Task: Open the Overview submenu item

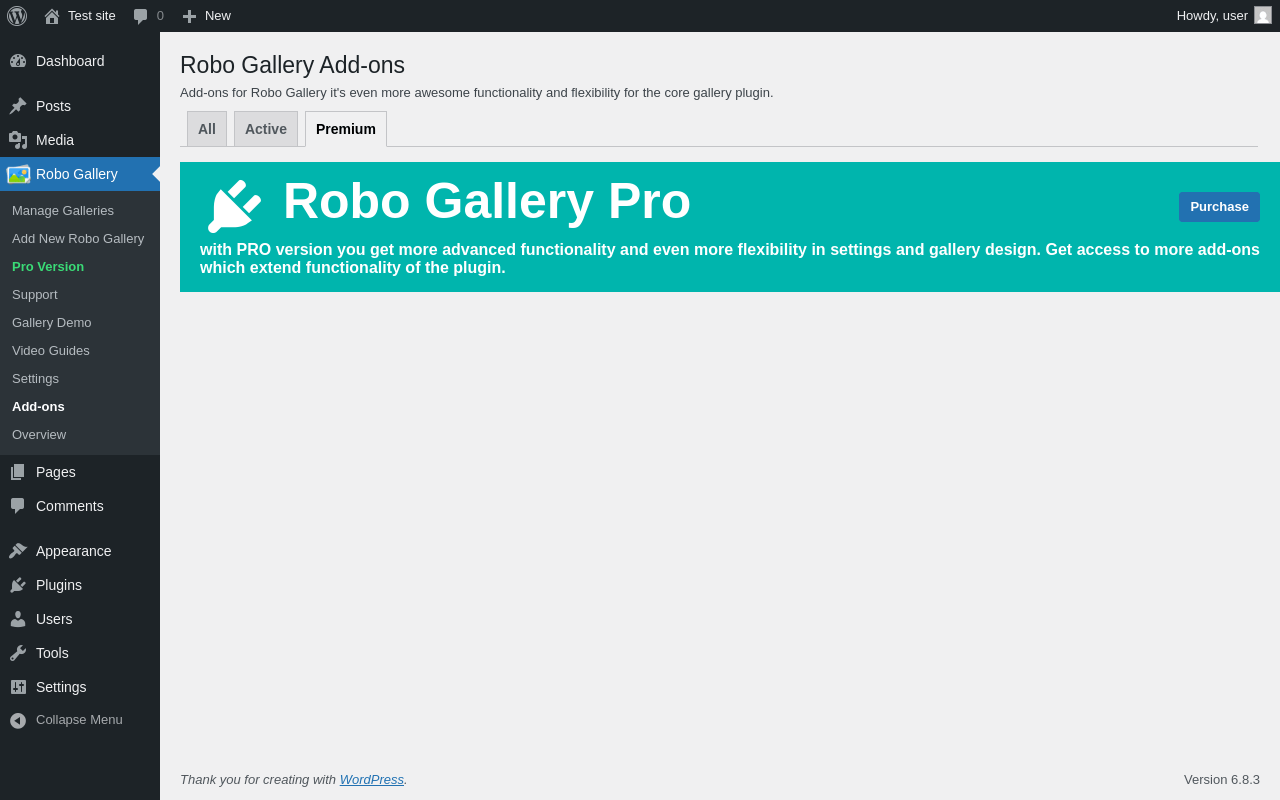Action: [x=39, y=434]
